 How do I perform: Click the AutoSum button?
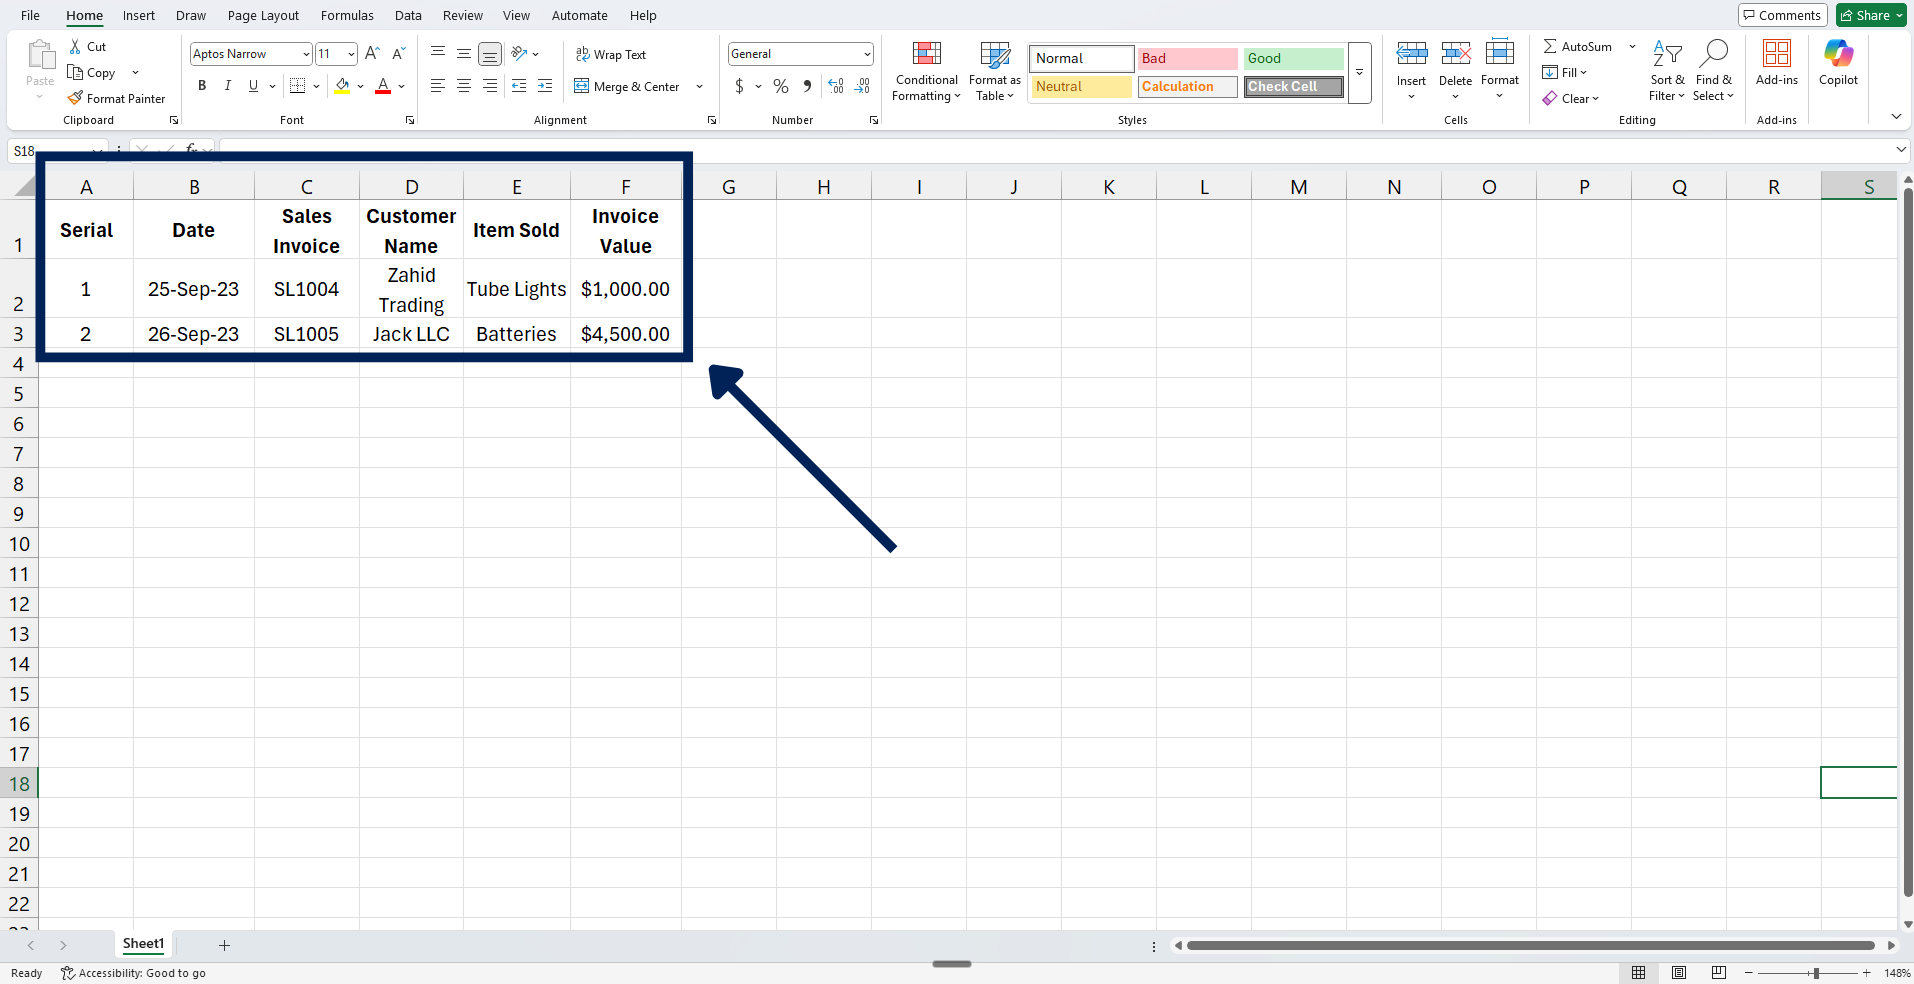coord(1578,47)
